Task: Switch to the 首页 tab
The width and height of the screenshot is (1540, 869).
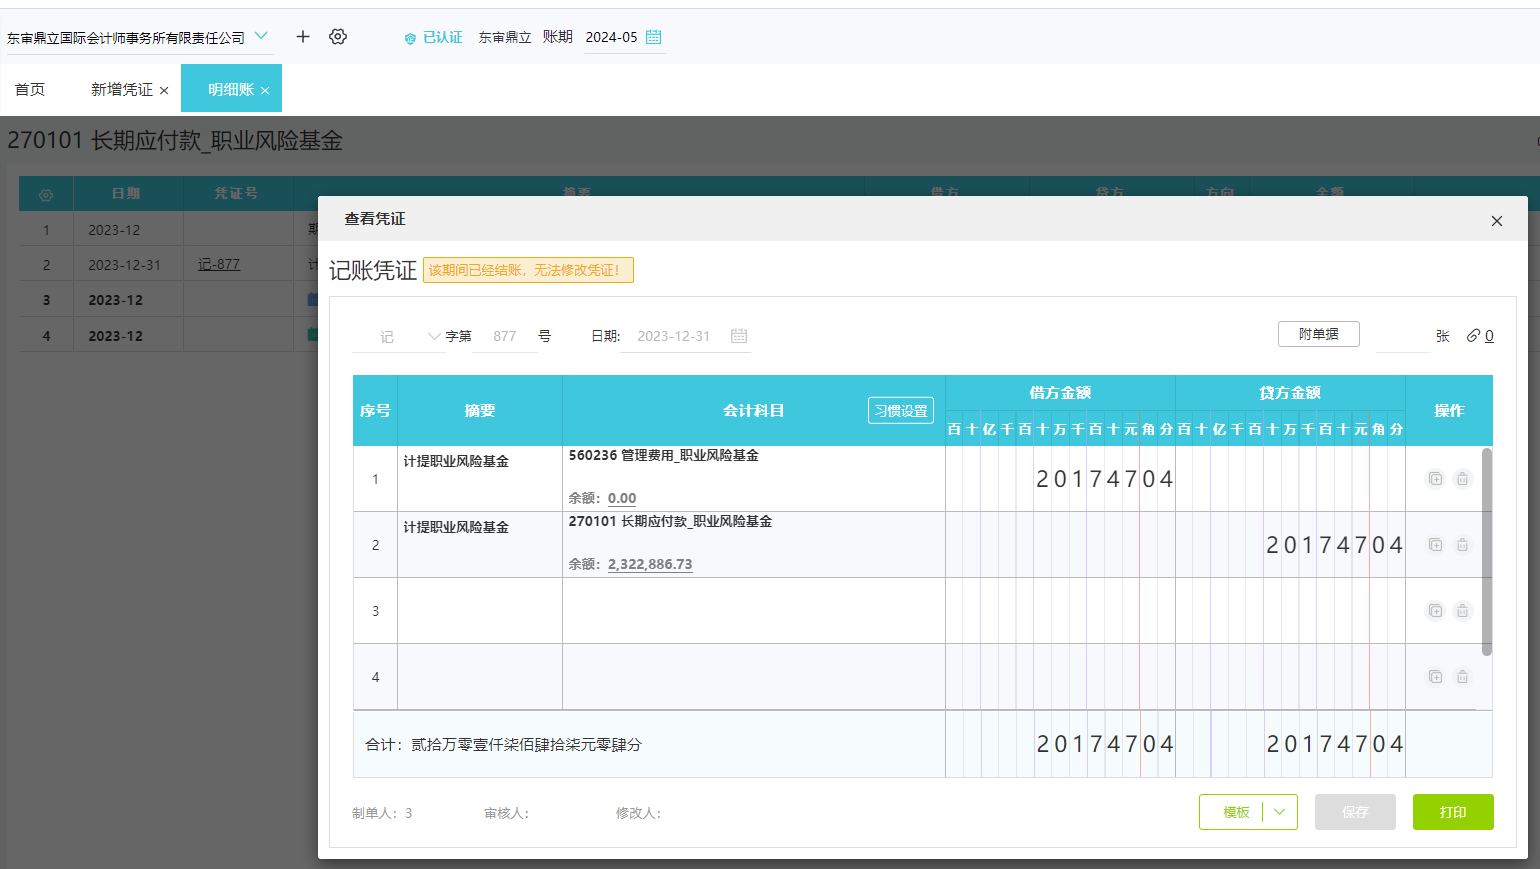Action: click(x=30, y=90)
